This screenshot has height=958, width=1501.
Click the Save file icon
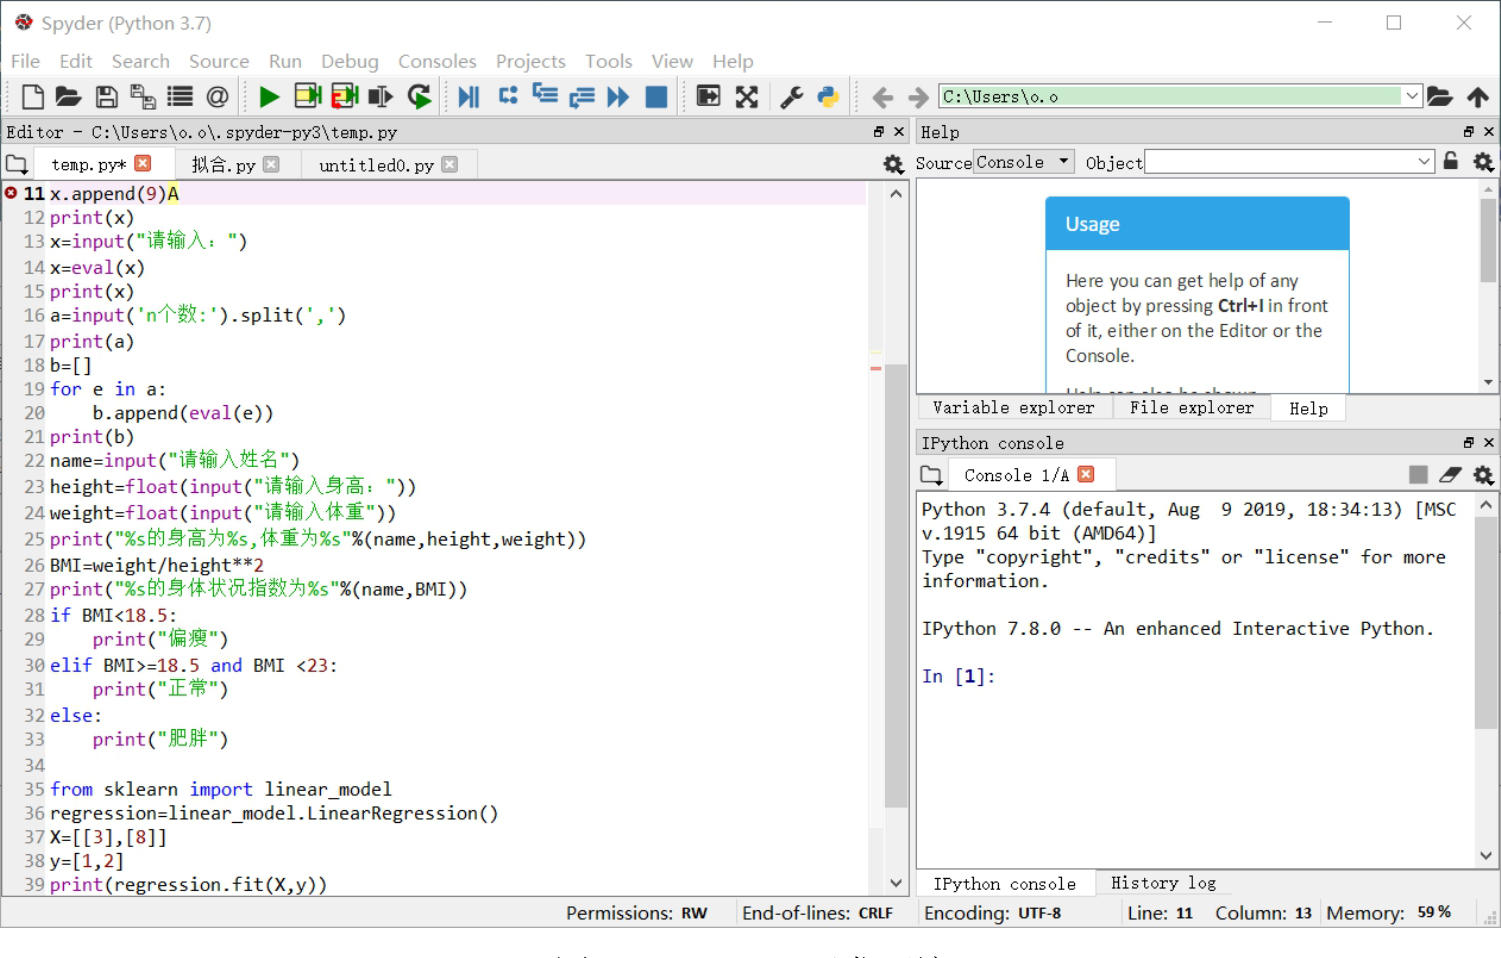106,97
